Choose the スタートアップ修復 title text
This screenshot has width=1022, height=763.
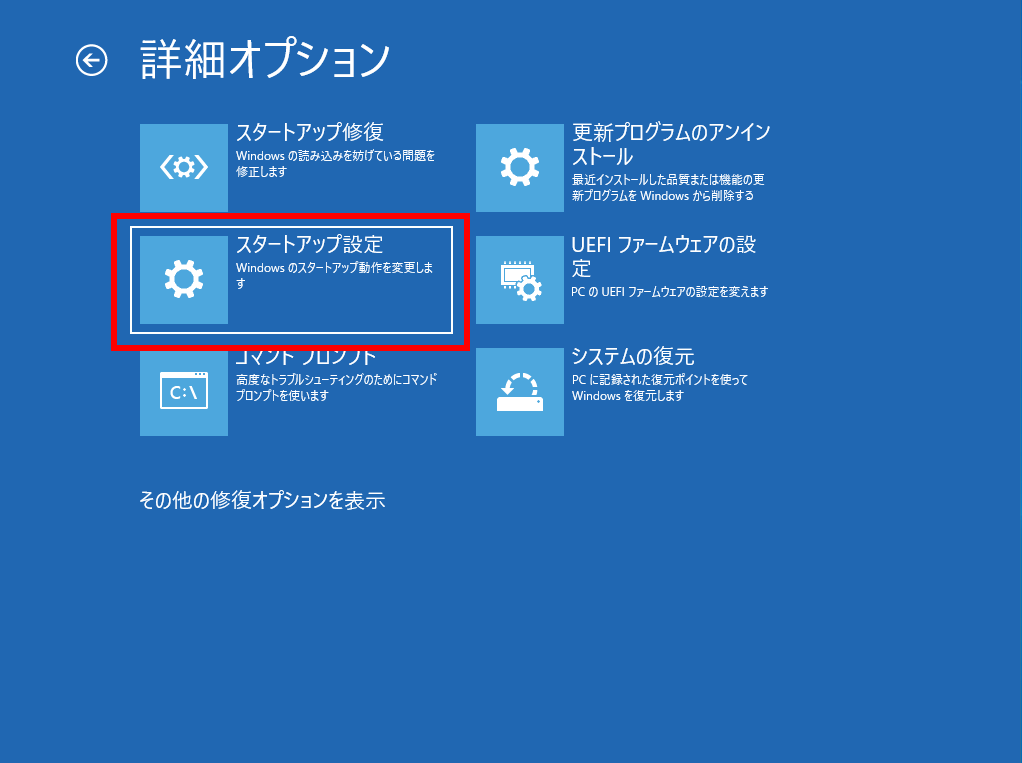310,132
